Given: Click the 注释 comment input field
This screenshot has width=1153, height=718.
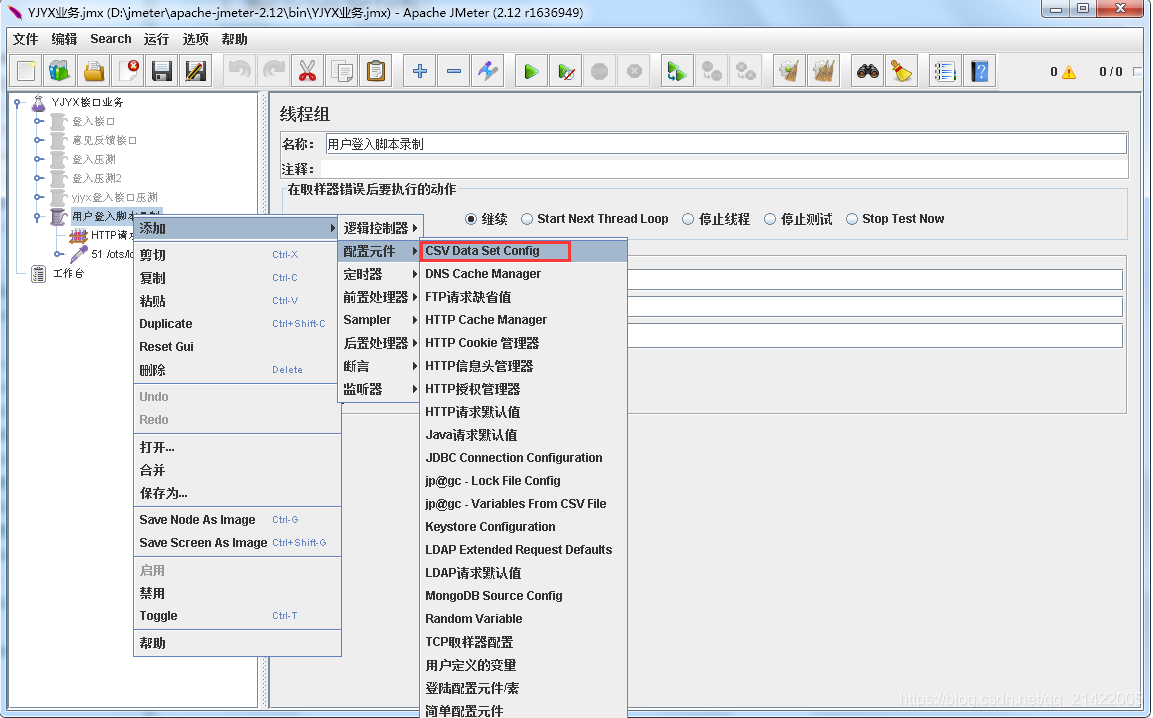Looking at the screenshot, I should 724,169.
